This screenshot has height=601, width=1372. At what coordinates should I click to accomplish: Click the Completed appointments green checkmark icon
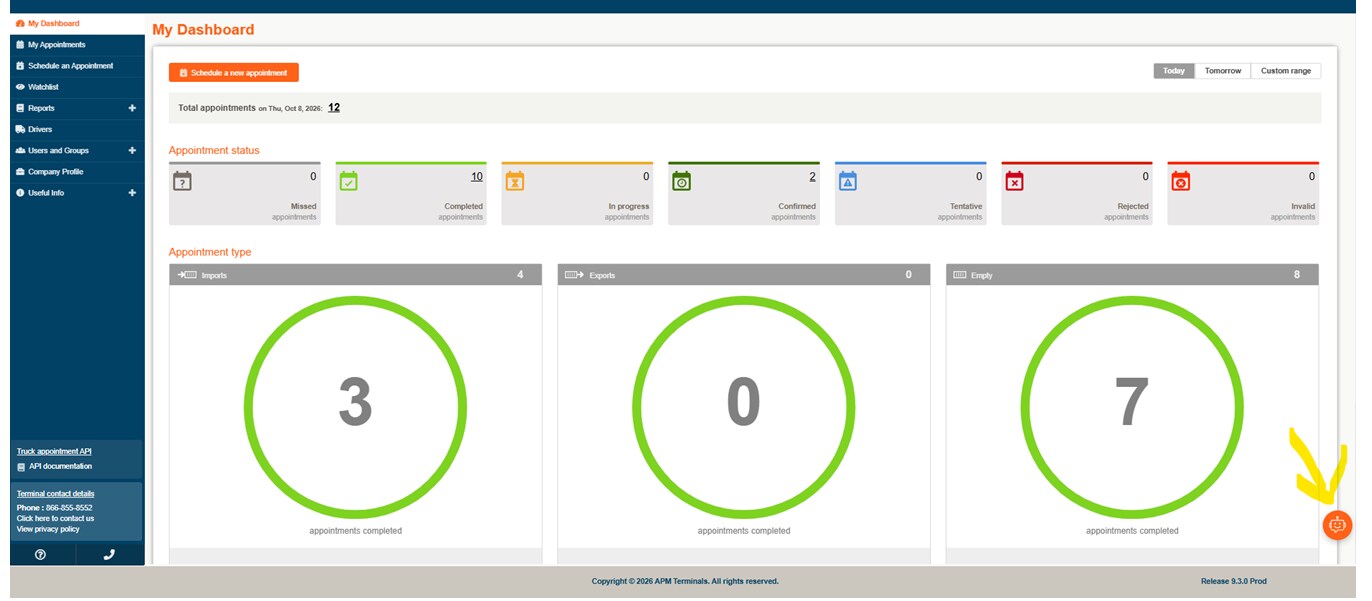click(x=348, y=181)
